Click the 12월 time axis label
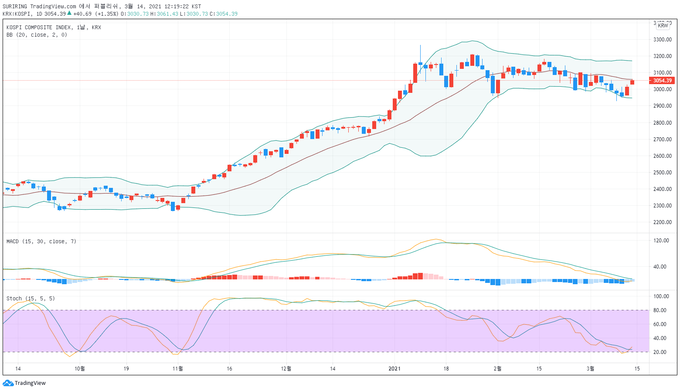The height and width of the screenshot is (391, 680). pyautogui.click(x=286, y=369)
